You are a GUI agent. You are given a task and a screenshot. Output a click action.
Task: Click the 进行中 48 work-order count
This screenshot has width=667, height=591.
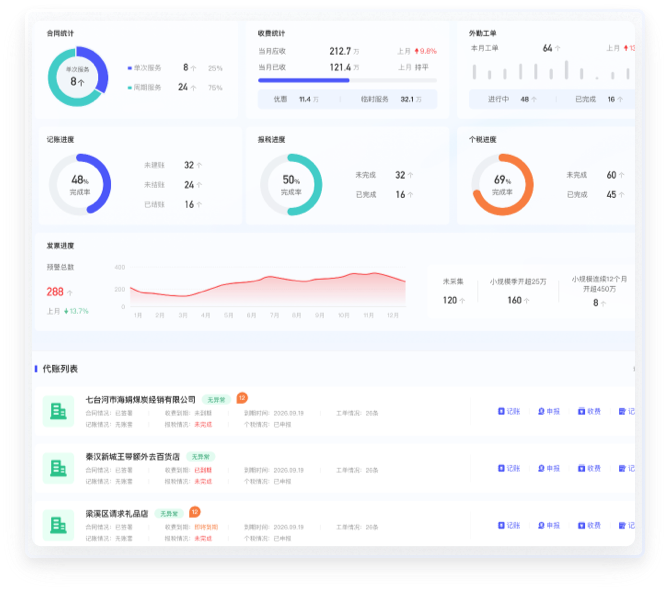click(512, 99)
